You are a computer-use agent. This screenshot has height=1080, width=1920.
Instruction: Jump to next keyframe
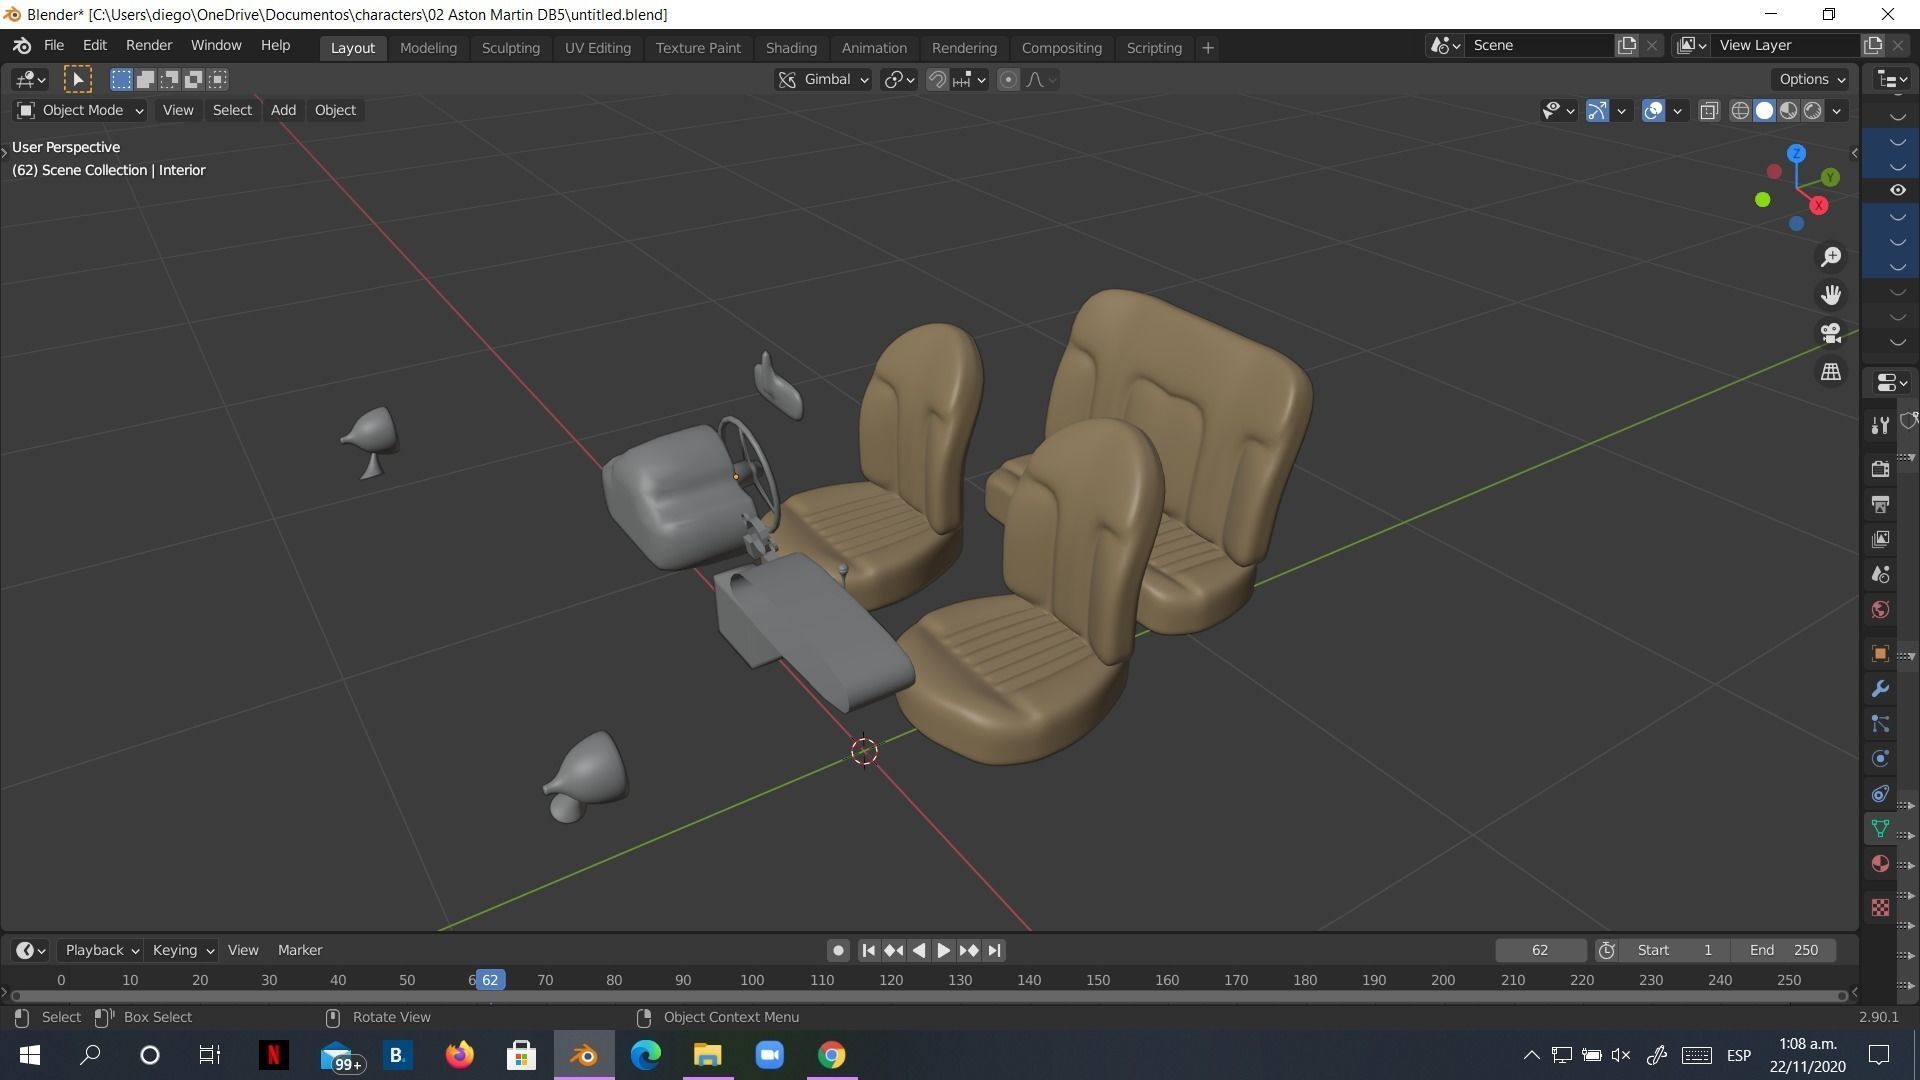tap(968, 950)
